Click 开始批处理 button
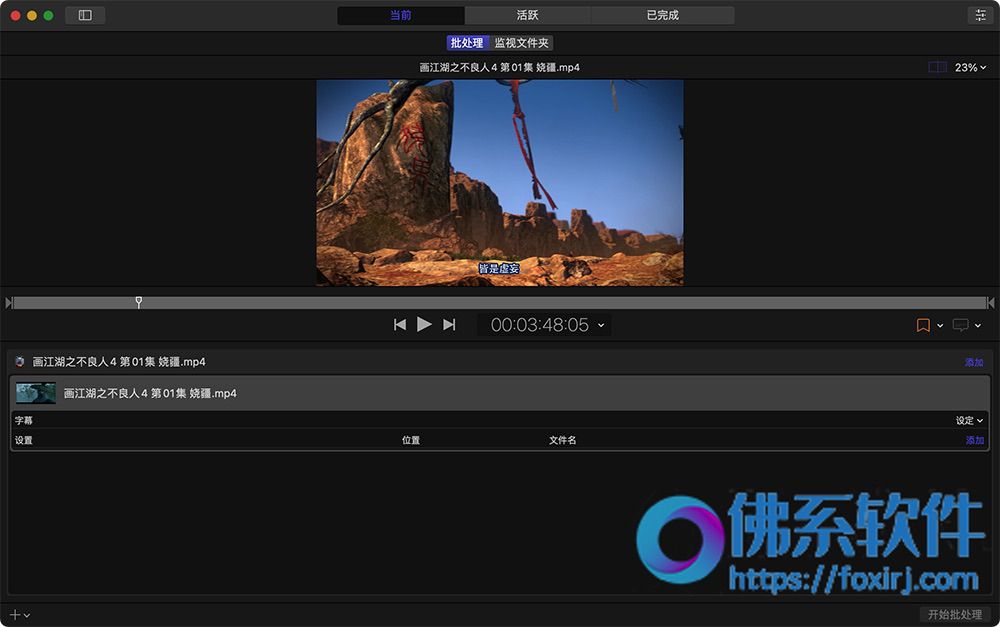This screenshot has height=627, width=1000. pos(955,614)
